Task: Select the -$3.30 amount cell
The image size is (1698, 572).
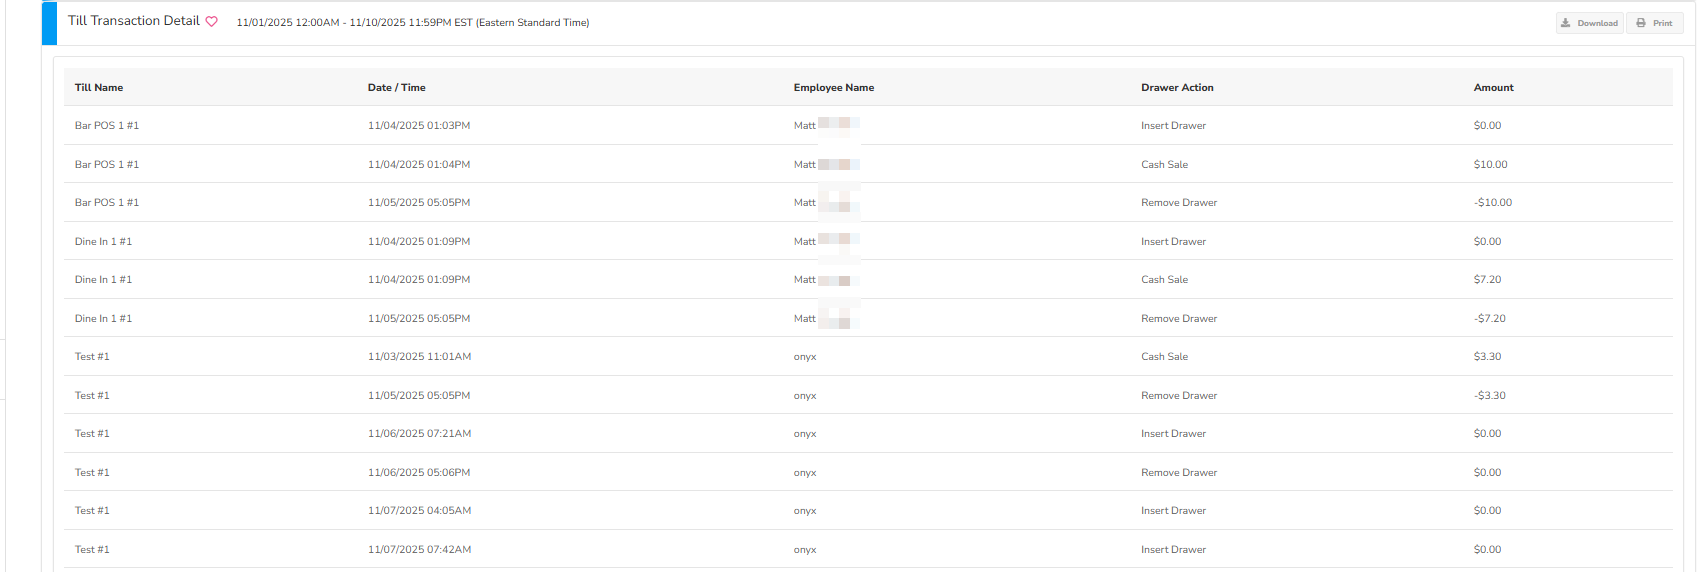Action: click(x=1489, y=396)
